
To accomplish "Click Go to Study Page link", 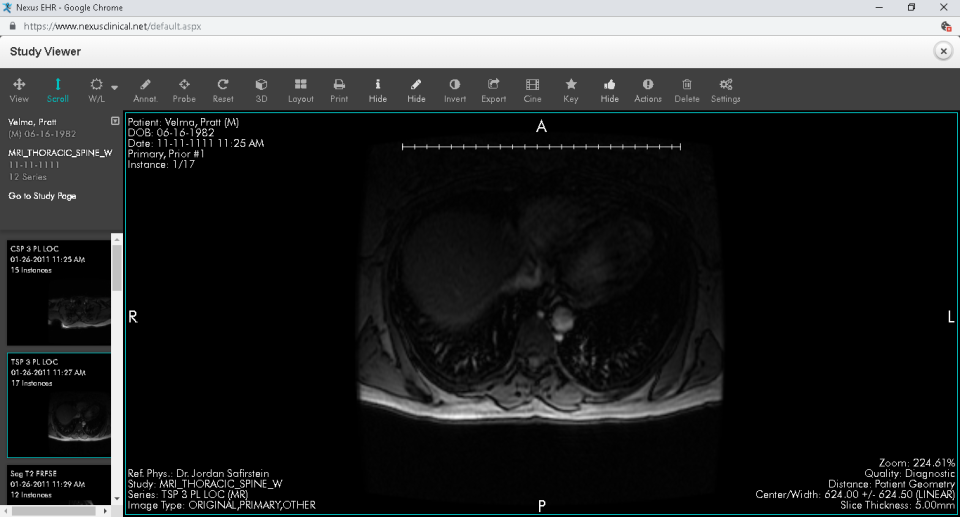I will pyautogui.click(x=42, y=196).
